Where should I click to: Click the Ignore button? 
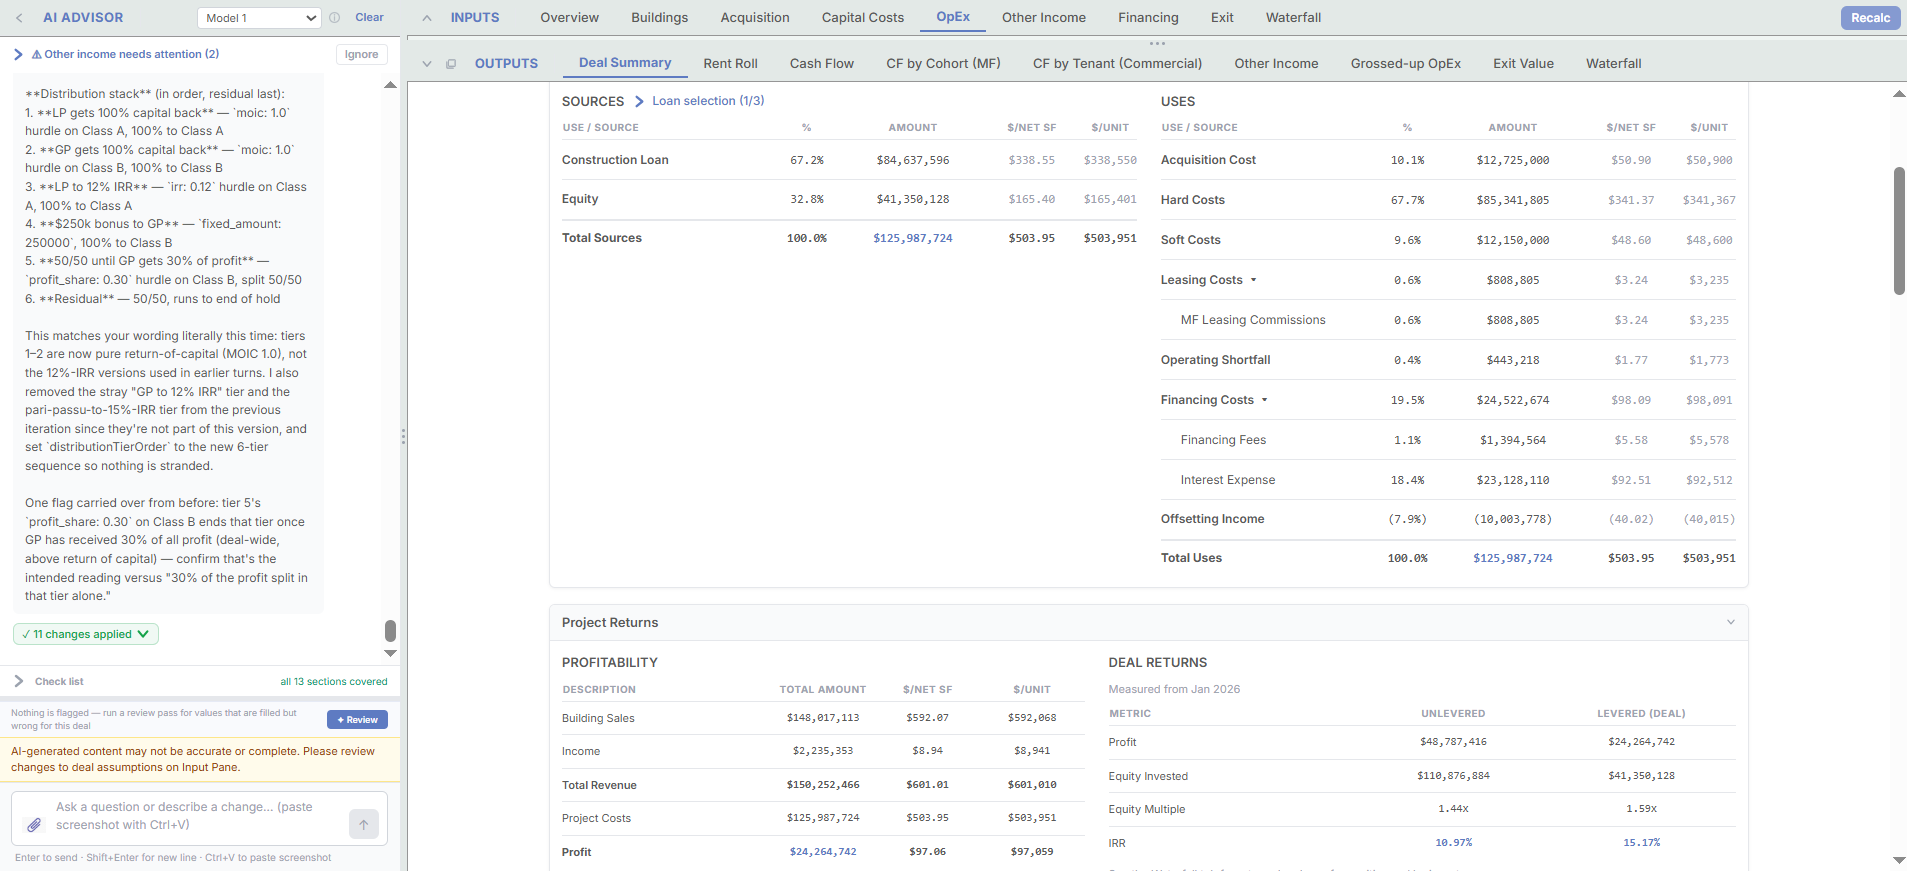point(361,55)
